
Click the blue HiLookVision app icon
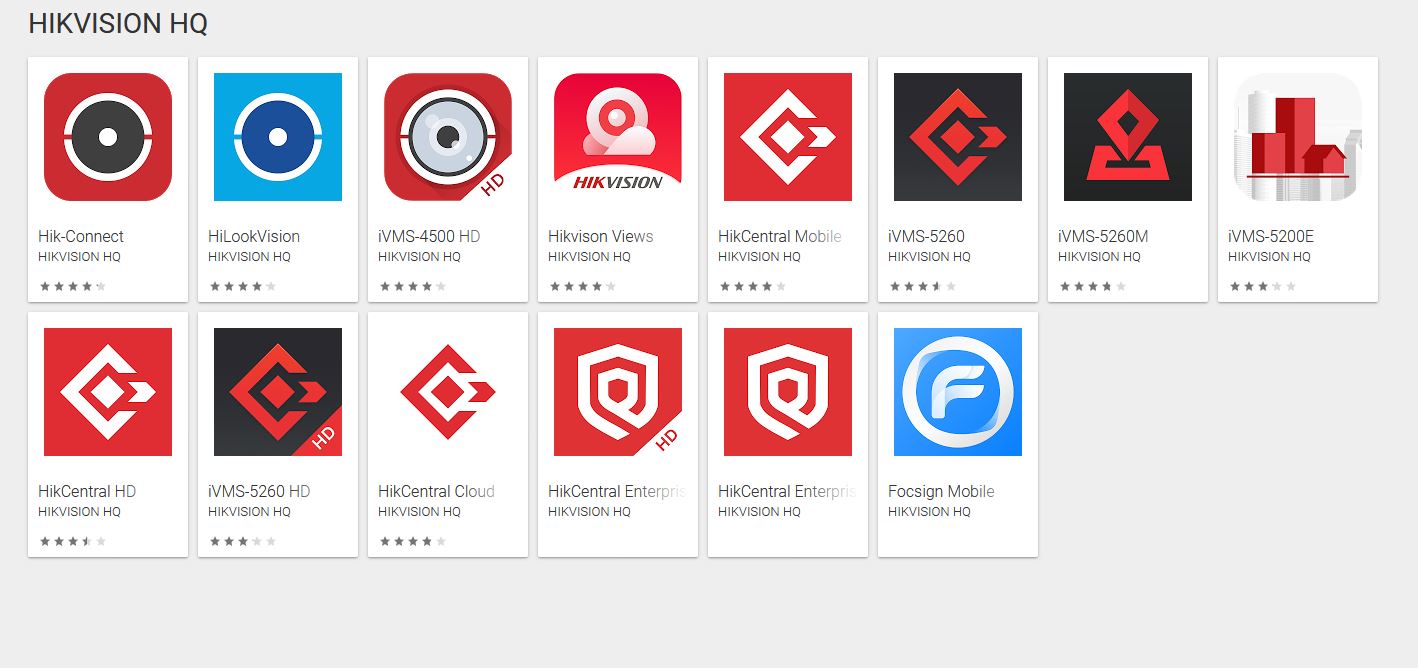[x=278, y=137]
